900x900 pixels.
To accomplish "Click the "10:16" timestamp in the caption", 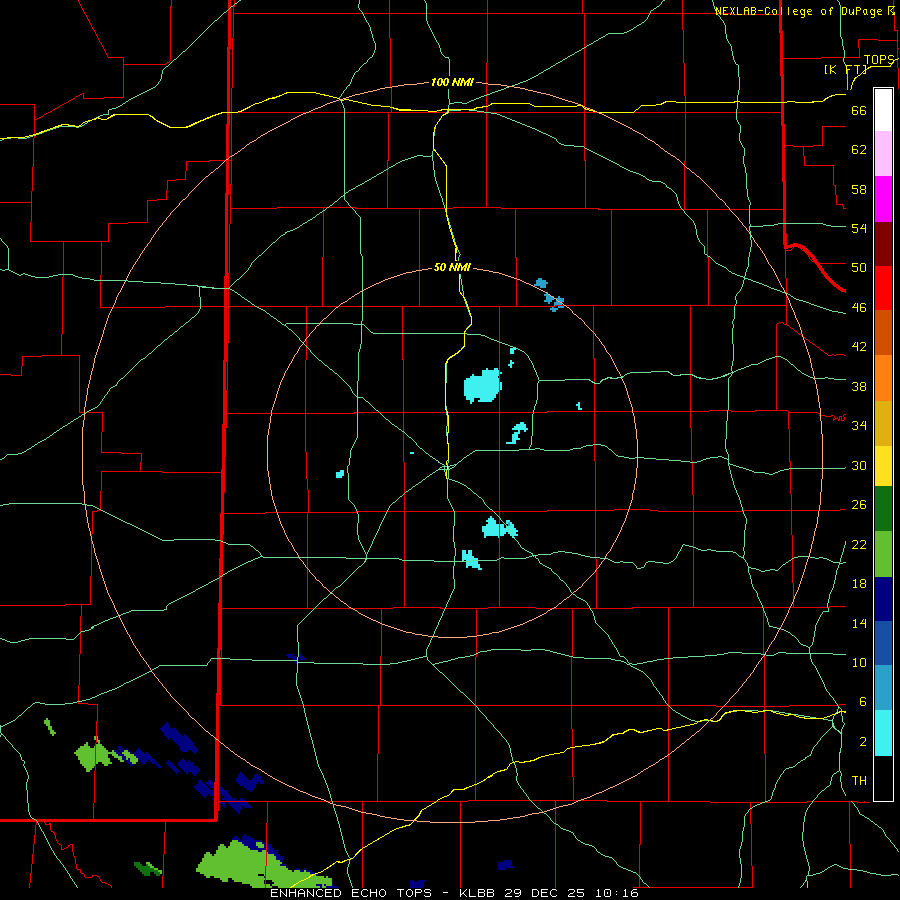I will (x=617, y=893).
